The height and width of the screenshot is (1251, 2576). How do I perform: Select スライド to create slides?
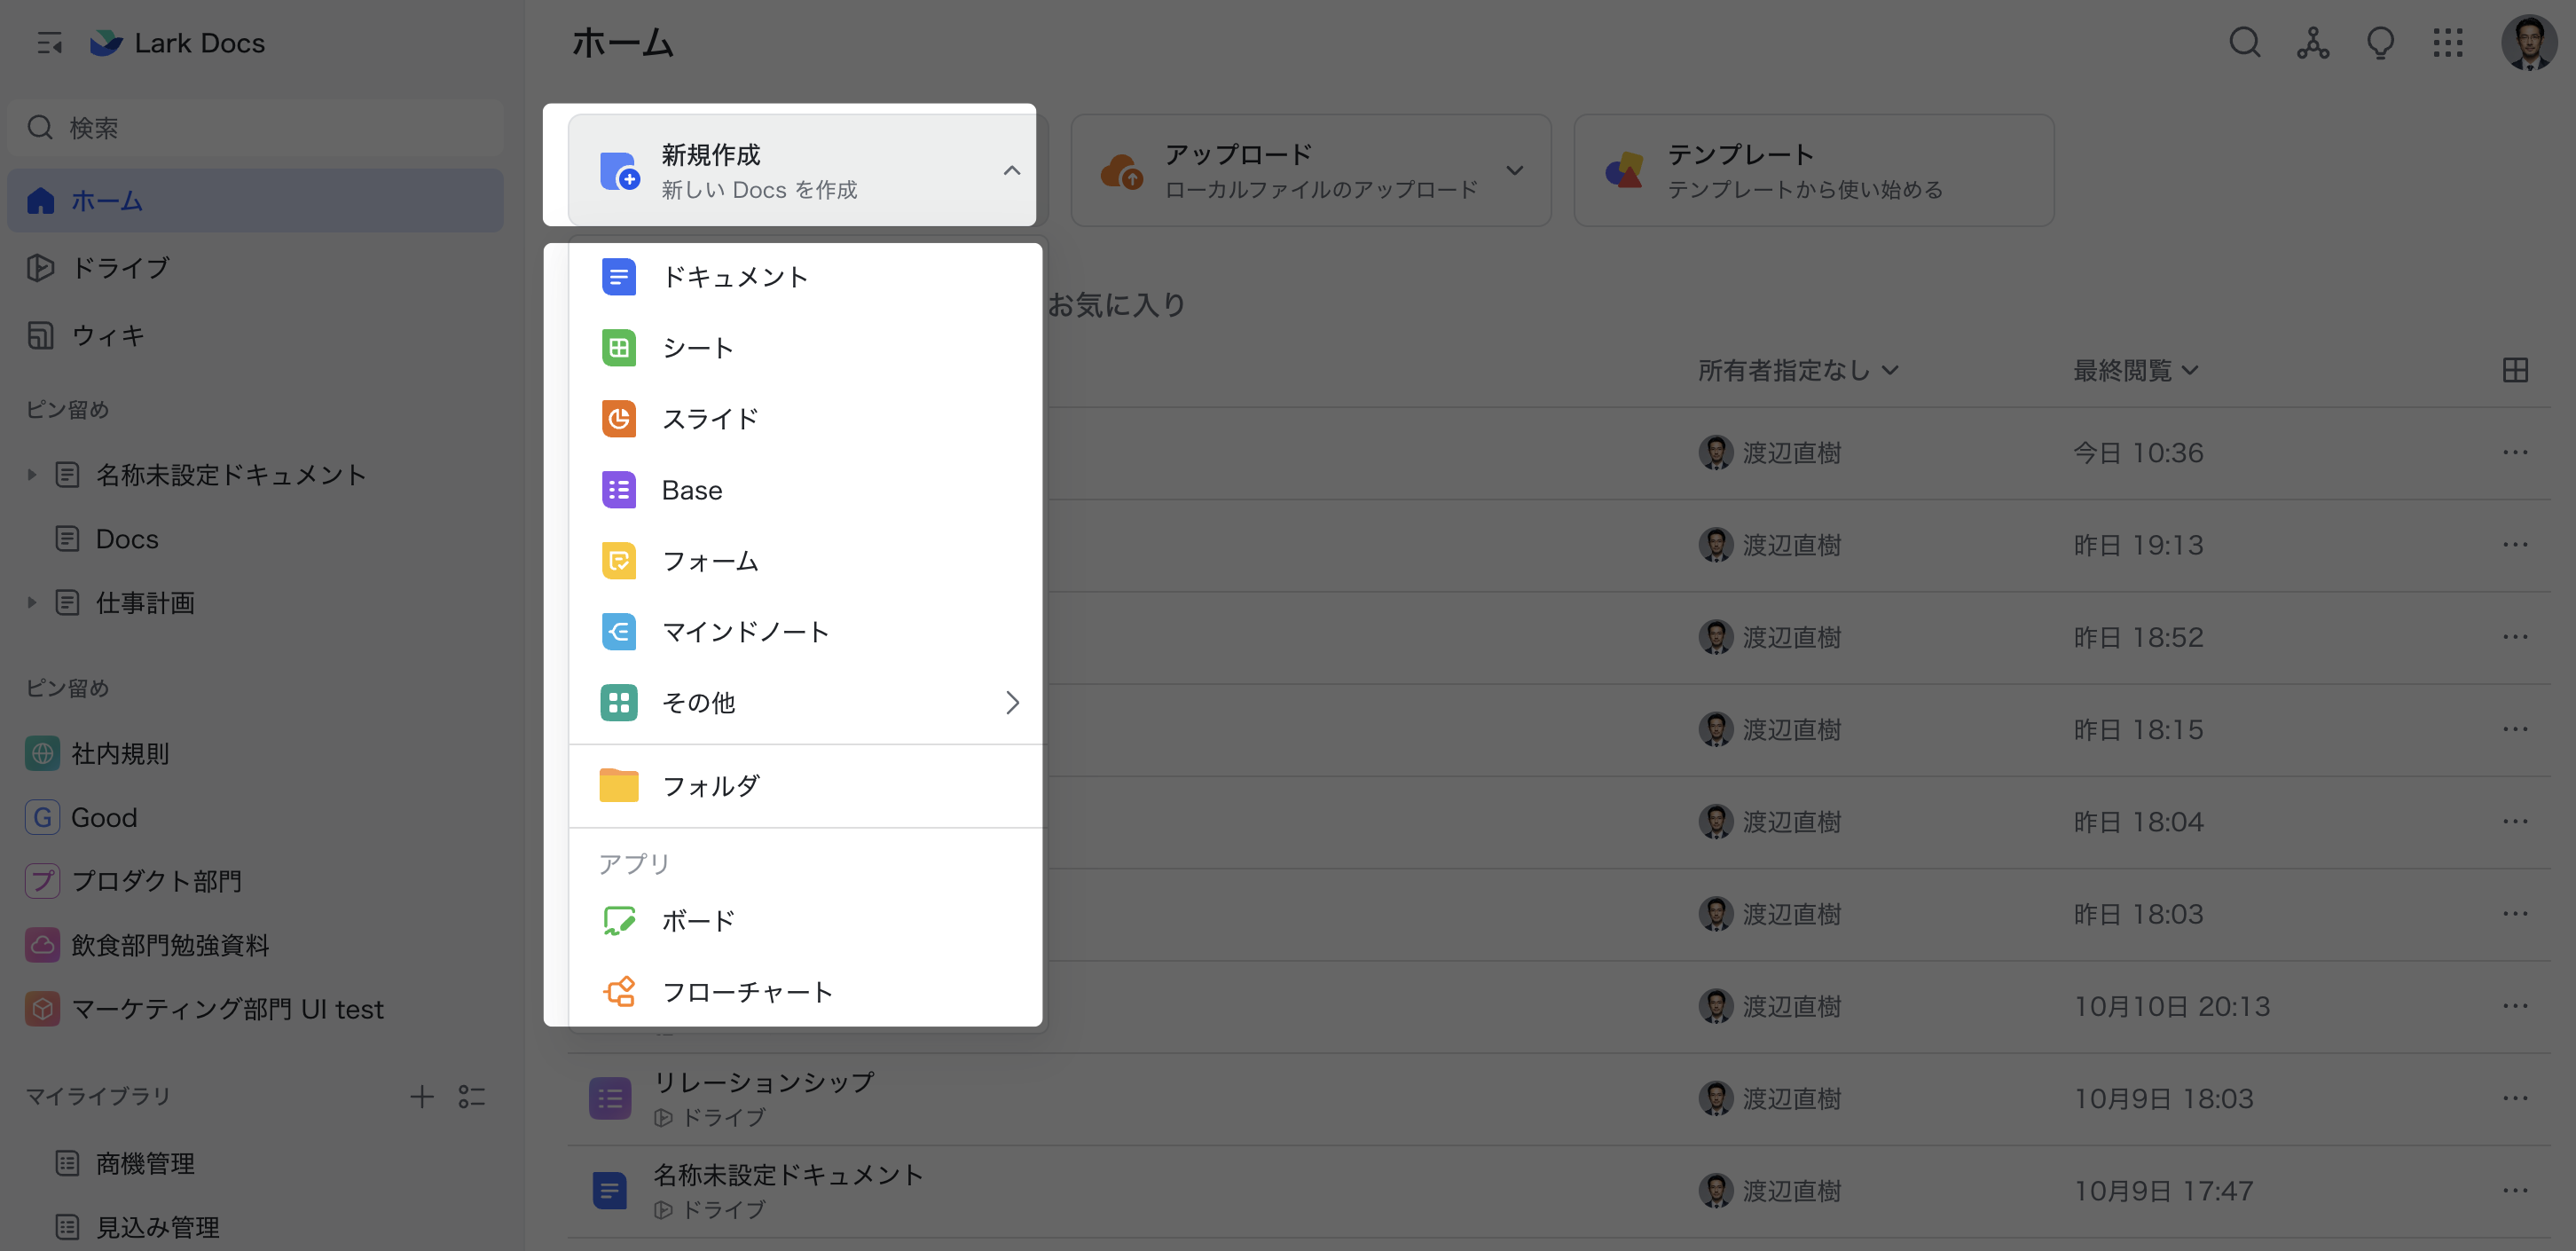tap(710, 419)
